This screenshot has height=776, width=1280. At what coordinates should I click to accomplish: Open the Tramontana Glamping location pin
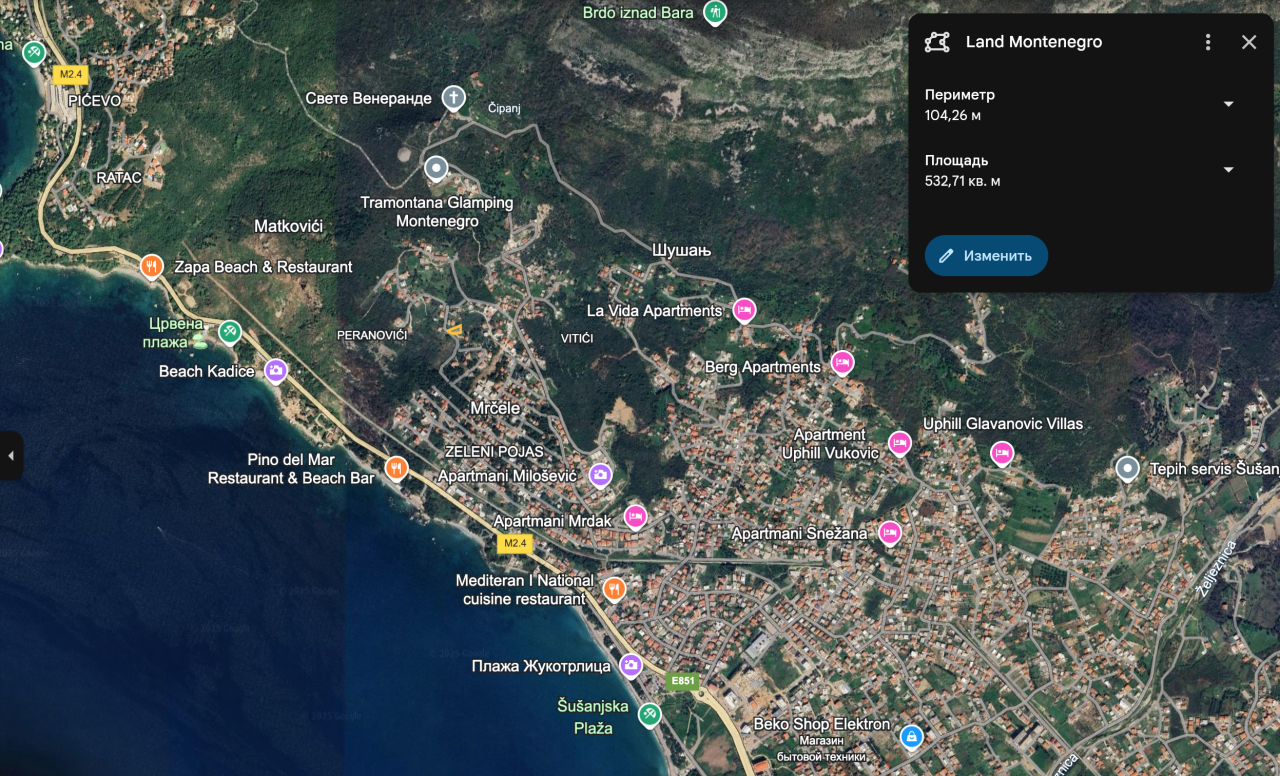(x=436, y=168)
